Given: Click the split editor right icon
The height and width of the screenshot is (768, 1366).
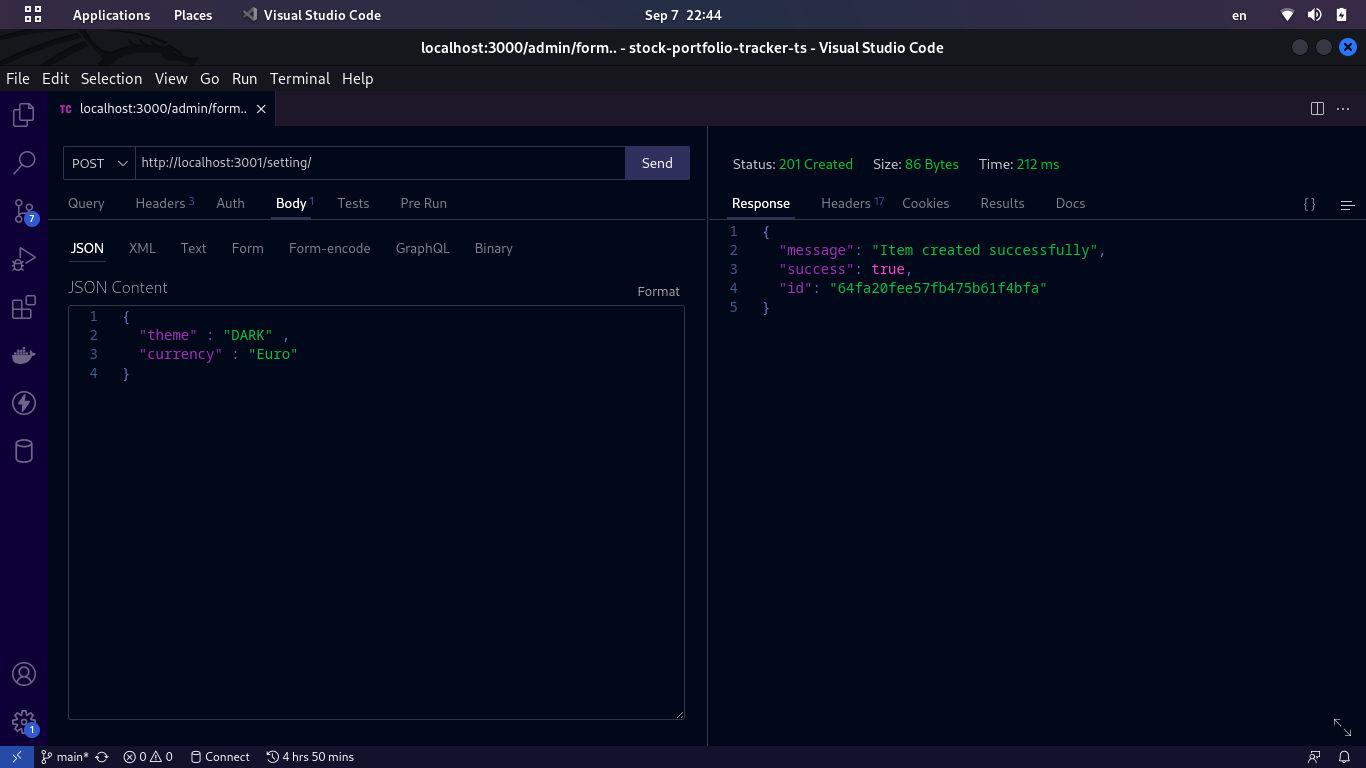Looking at the screenshot, I should 1317,108.
